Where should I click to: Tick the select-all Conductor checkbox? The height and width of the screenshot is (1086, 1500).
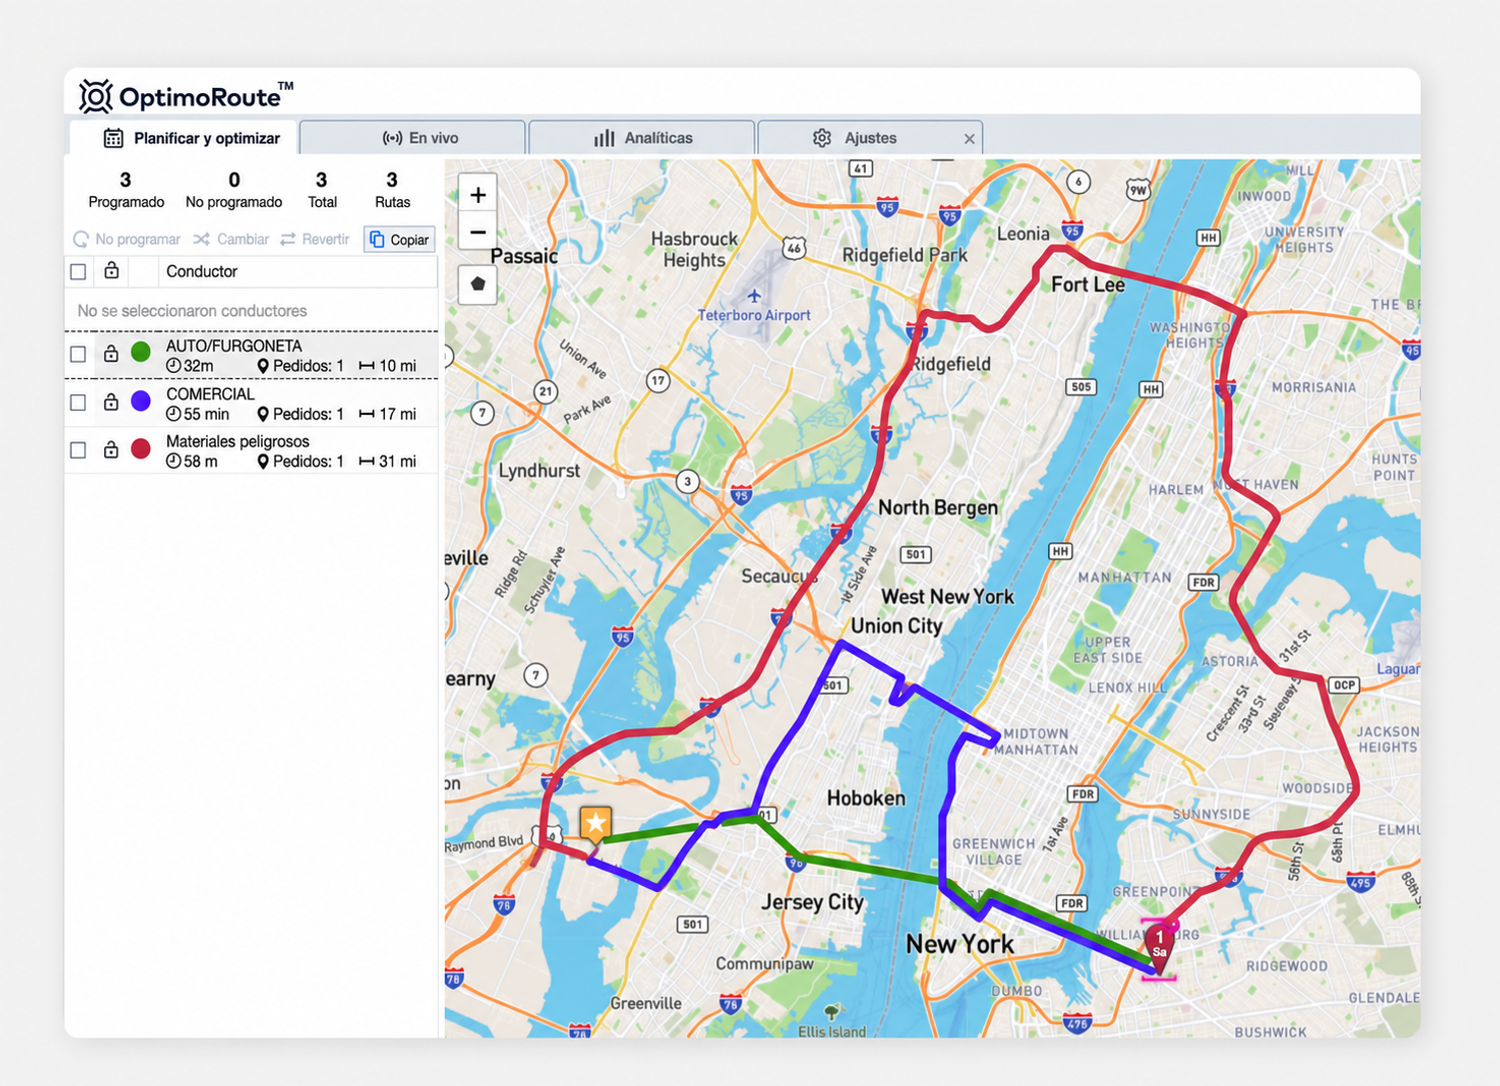(x=78, y=272)
